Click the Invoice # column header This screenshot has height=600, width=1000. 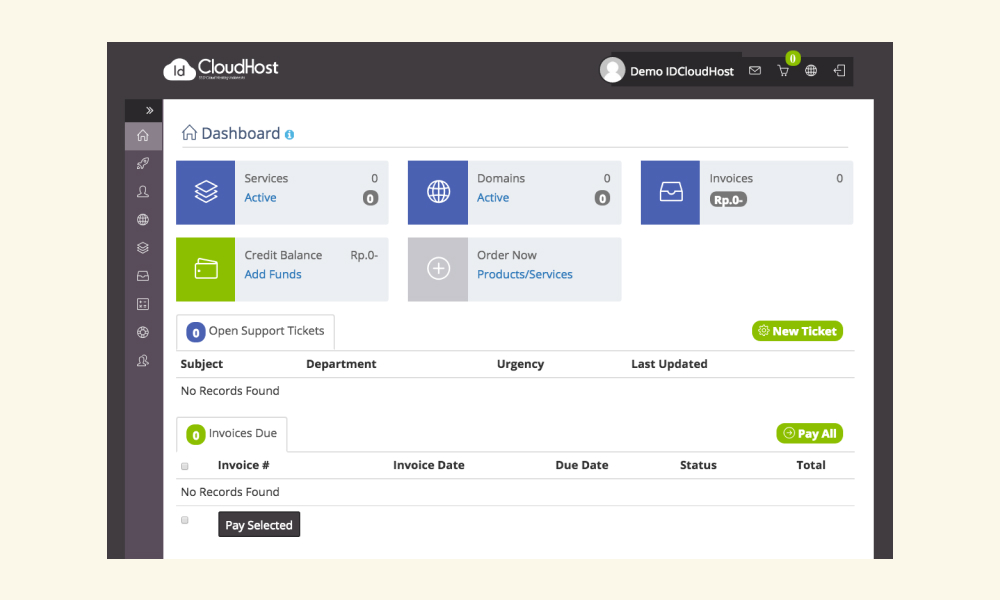pos(244,465)
